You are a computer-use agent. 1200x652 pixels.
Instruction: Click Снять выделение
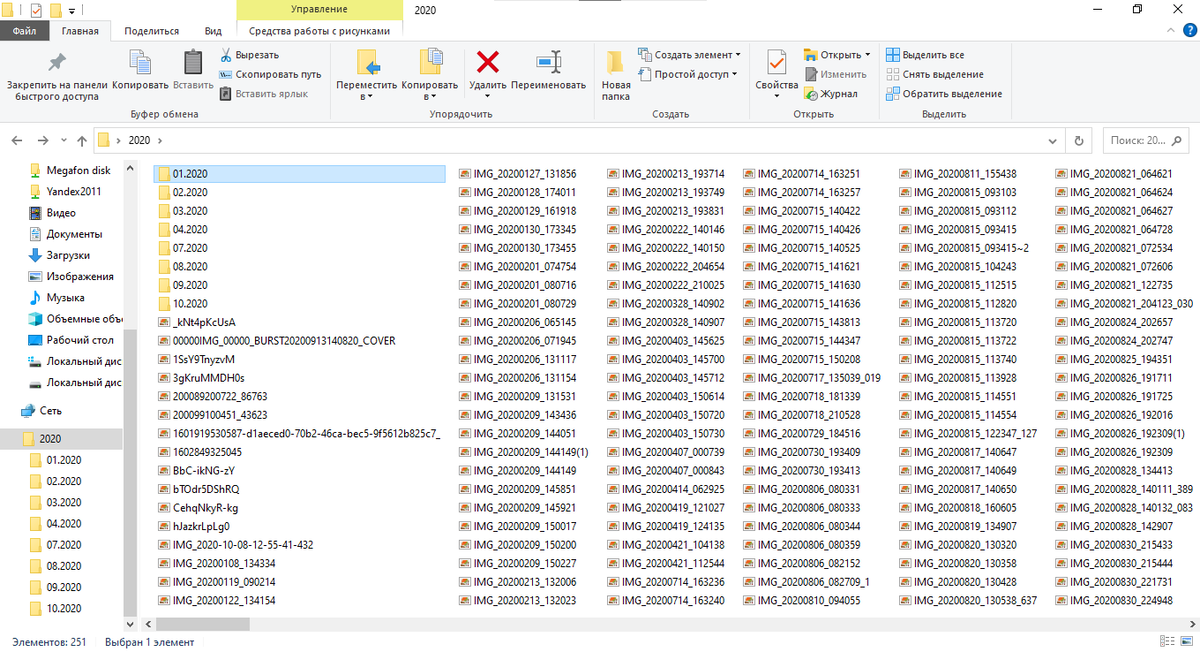935,74
